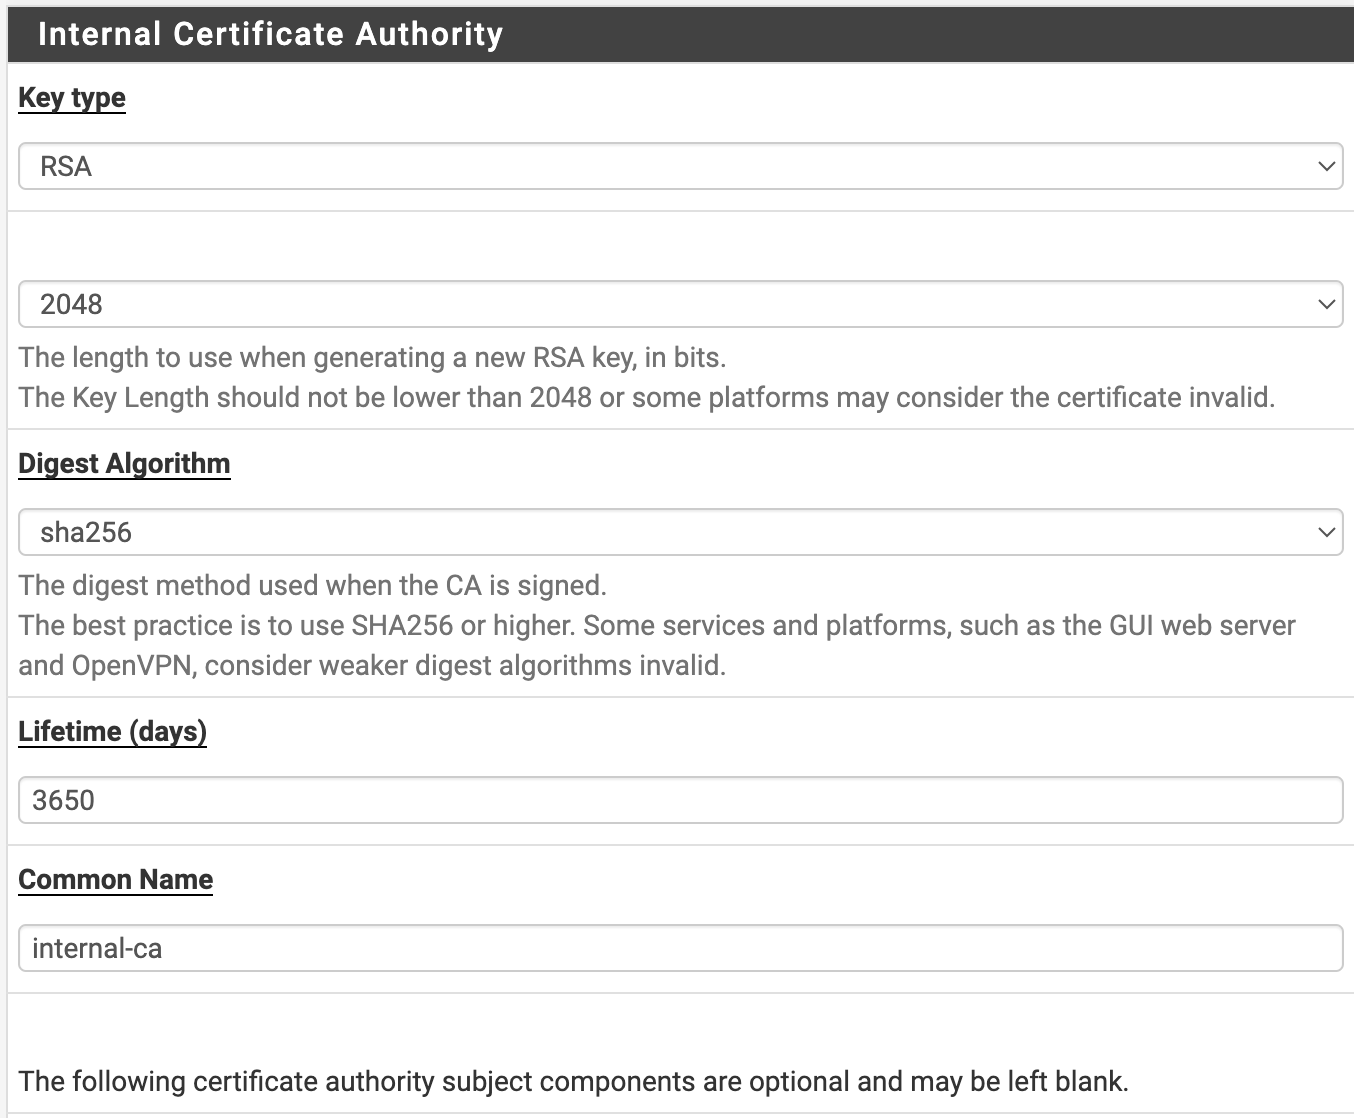Viewport: 1354px width, 1118px height.
Task: Click the 3650 value in the Lifetime field
Action: point(63,801)
